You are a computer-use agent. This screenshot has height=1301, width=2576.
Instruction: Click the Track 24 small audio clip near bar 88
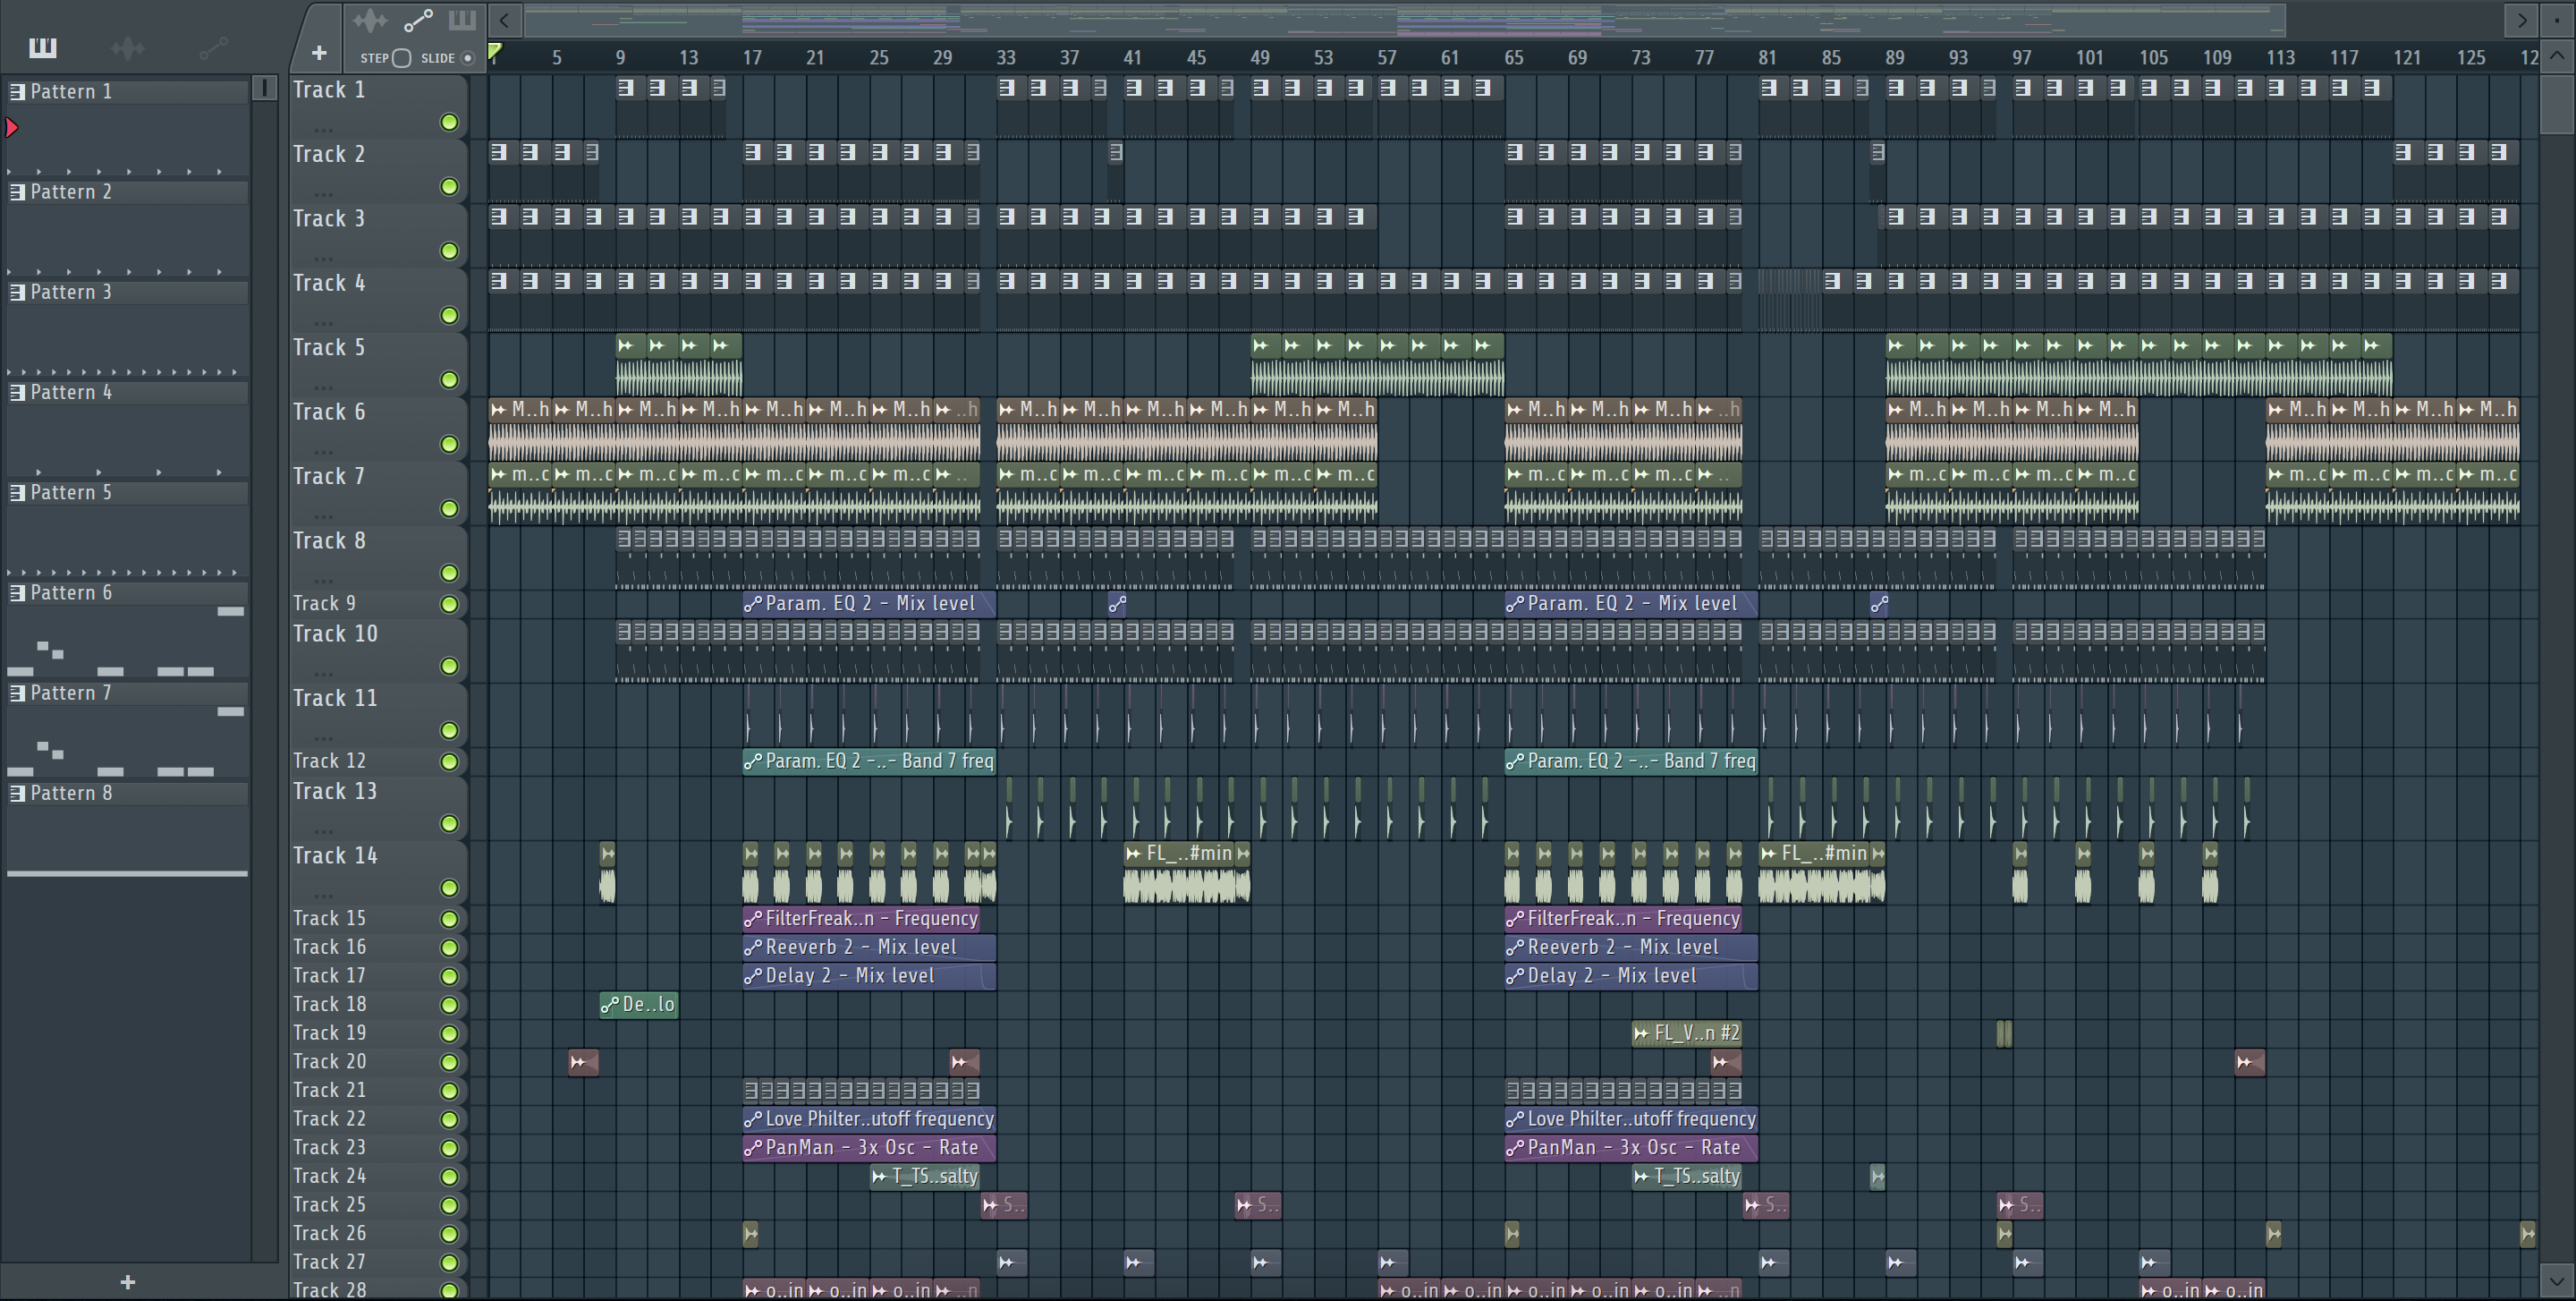click(1877, 1176)
